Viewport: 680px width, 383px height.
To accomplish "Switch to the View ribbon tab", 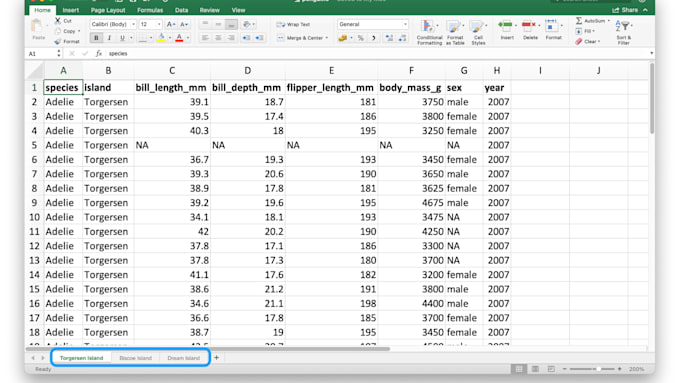I will pos(238,10).
